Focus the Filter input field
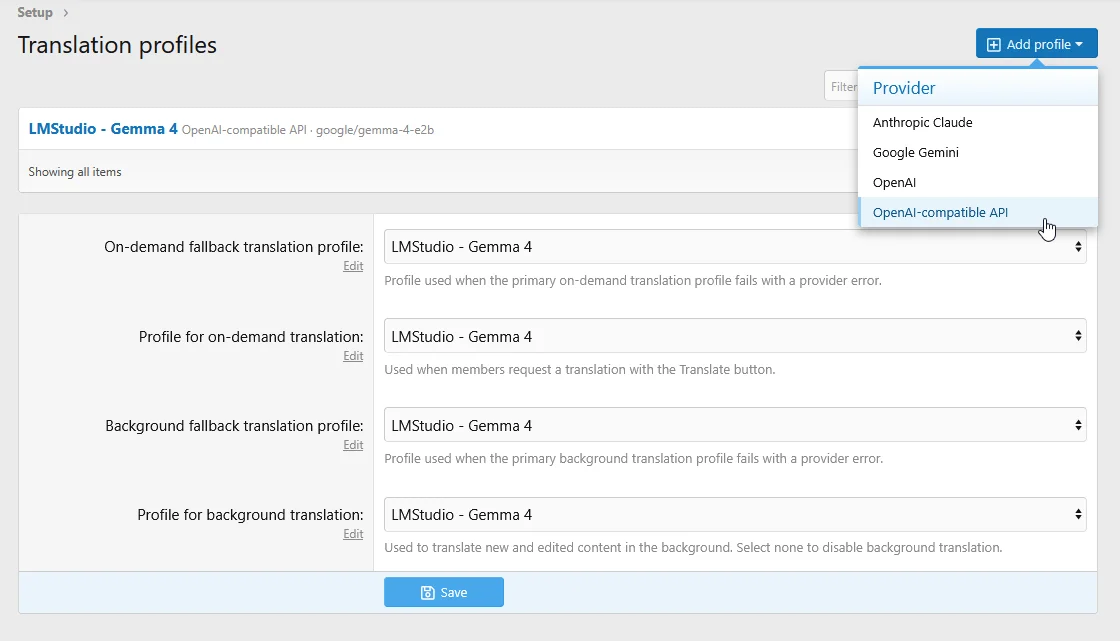1120x641 pixels. 841,86
